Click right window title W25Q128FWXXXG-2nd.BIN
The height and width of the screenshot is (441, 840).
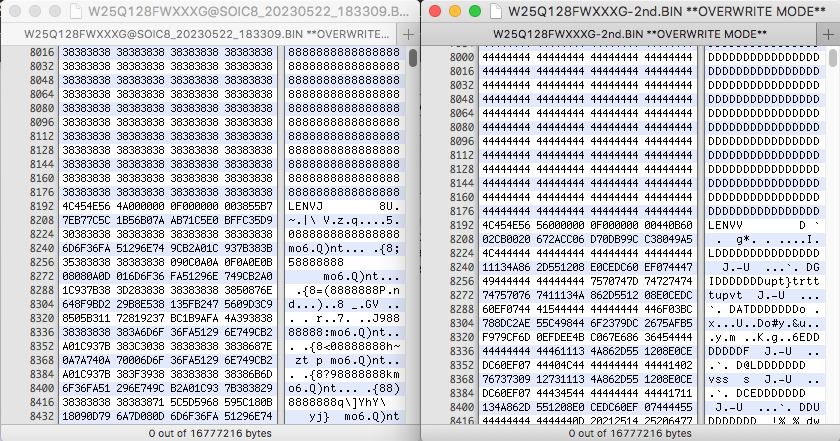click(666, 11)
